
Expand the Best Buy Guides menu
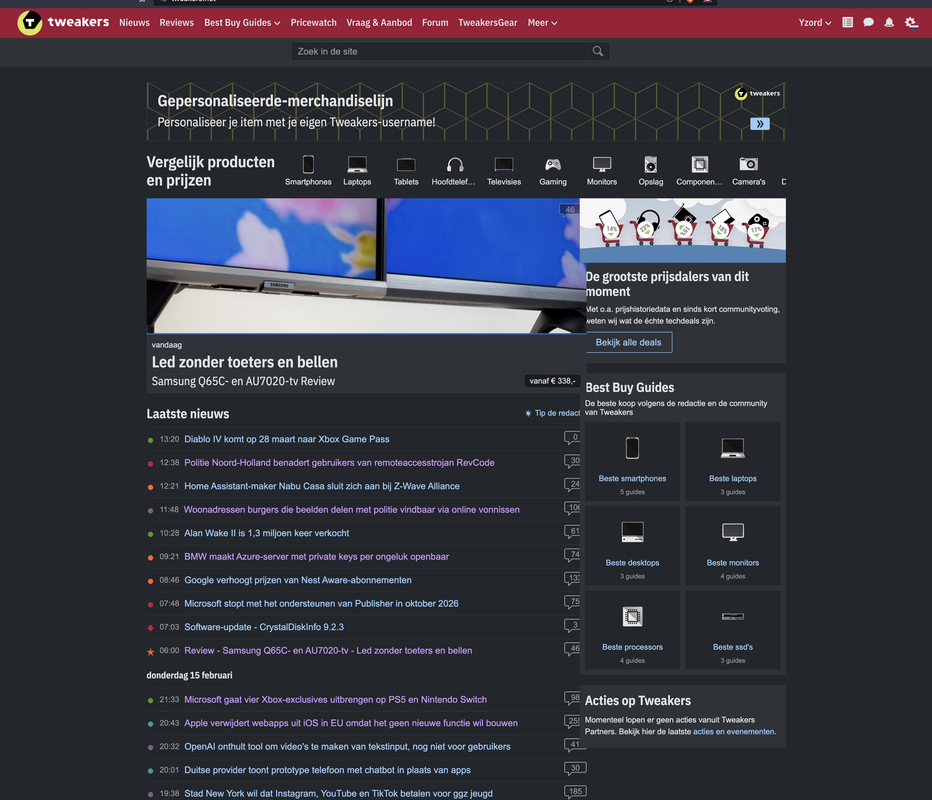242,23
